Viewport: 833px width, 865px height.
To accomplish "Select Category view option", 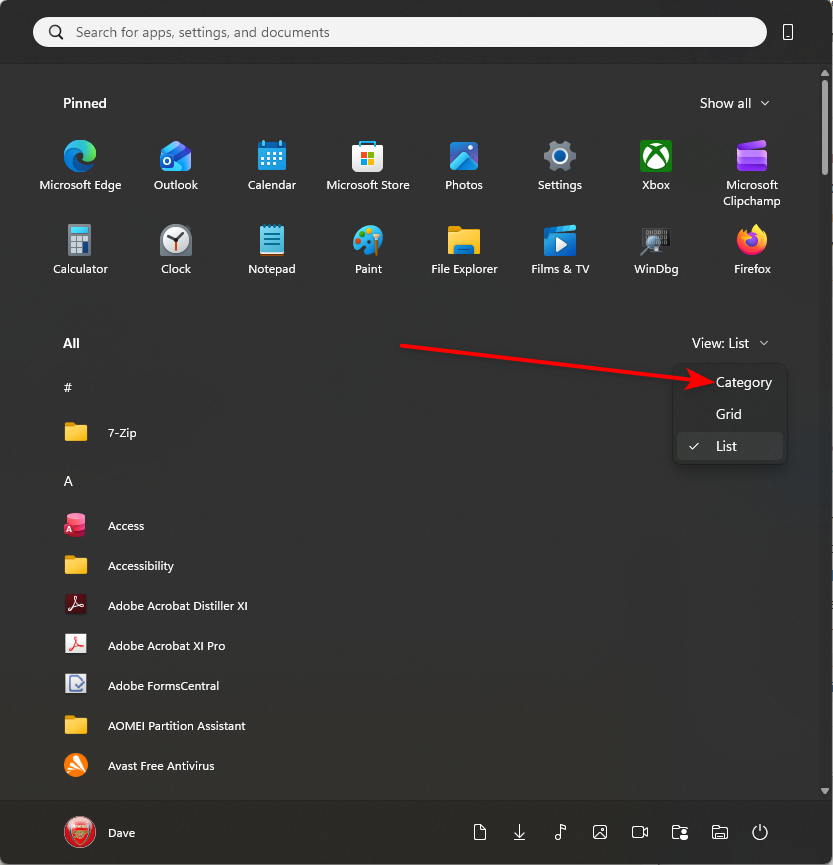I will tap(729, 382).
